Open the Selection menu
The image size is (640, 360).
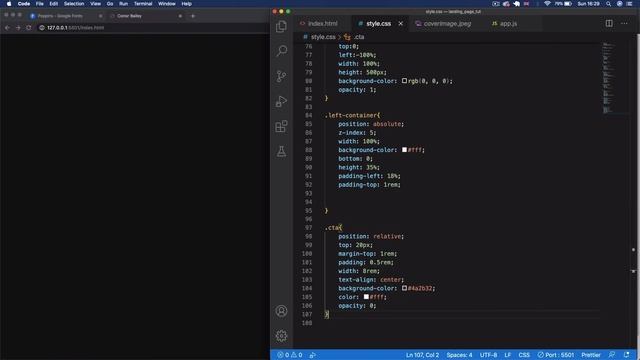coord(74,4)
